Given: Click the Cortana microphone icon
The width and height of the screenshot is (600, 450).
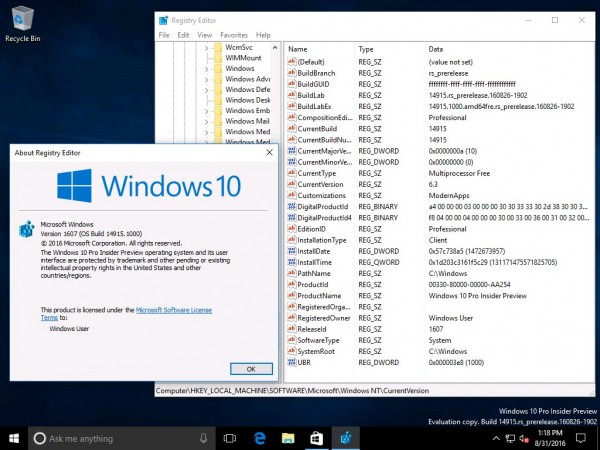Looking at the screenshot, I should click(204, 439).
